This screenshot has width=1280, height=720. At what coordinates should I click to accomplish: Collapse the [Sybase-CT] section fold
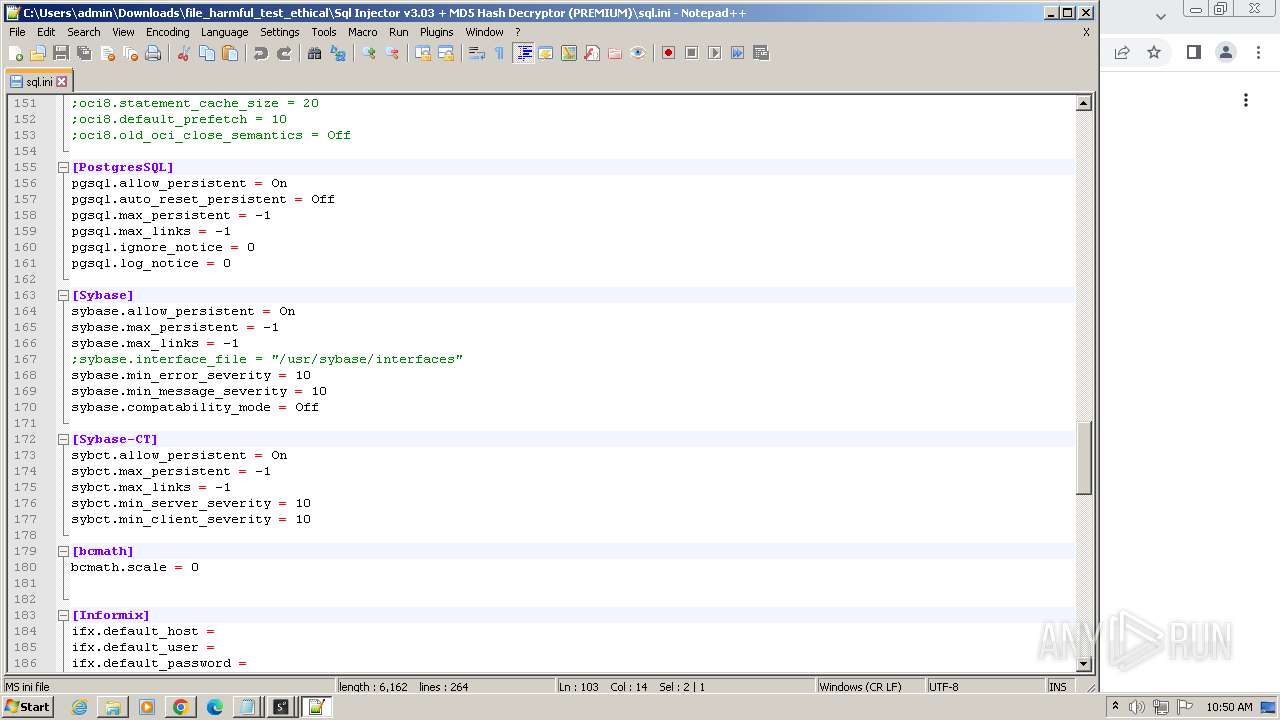(63, 439)
